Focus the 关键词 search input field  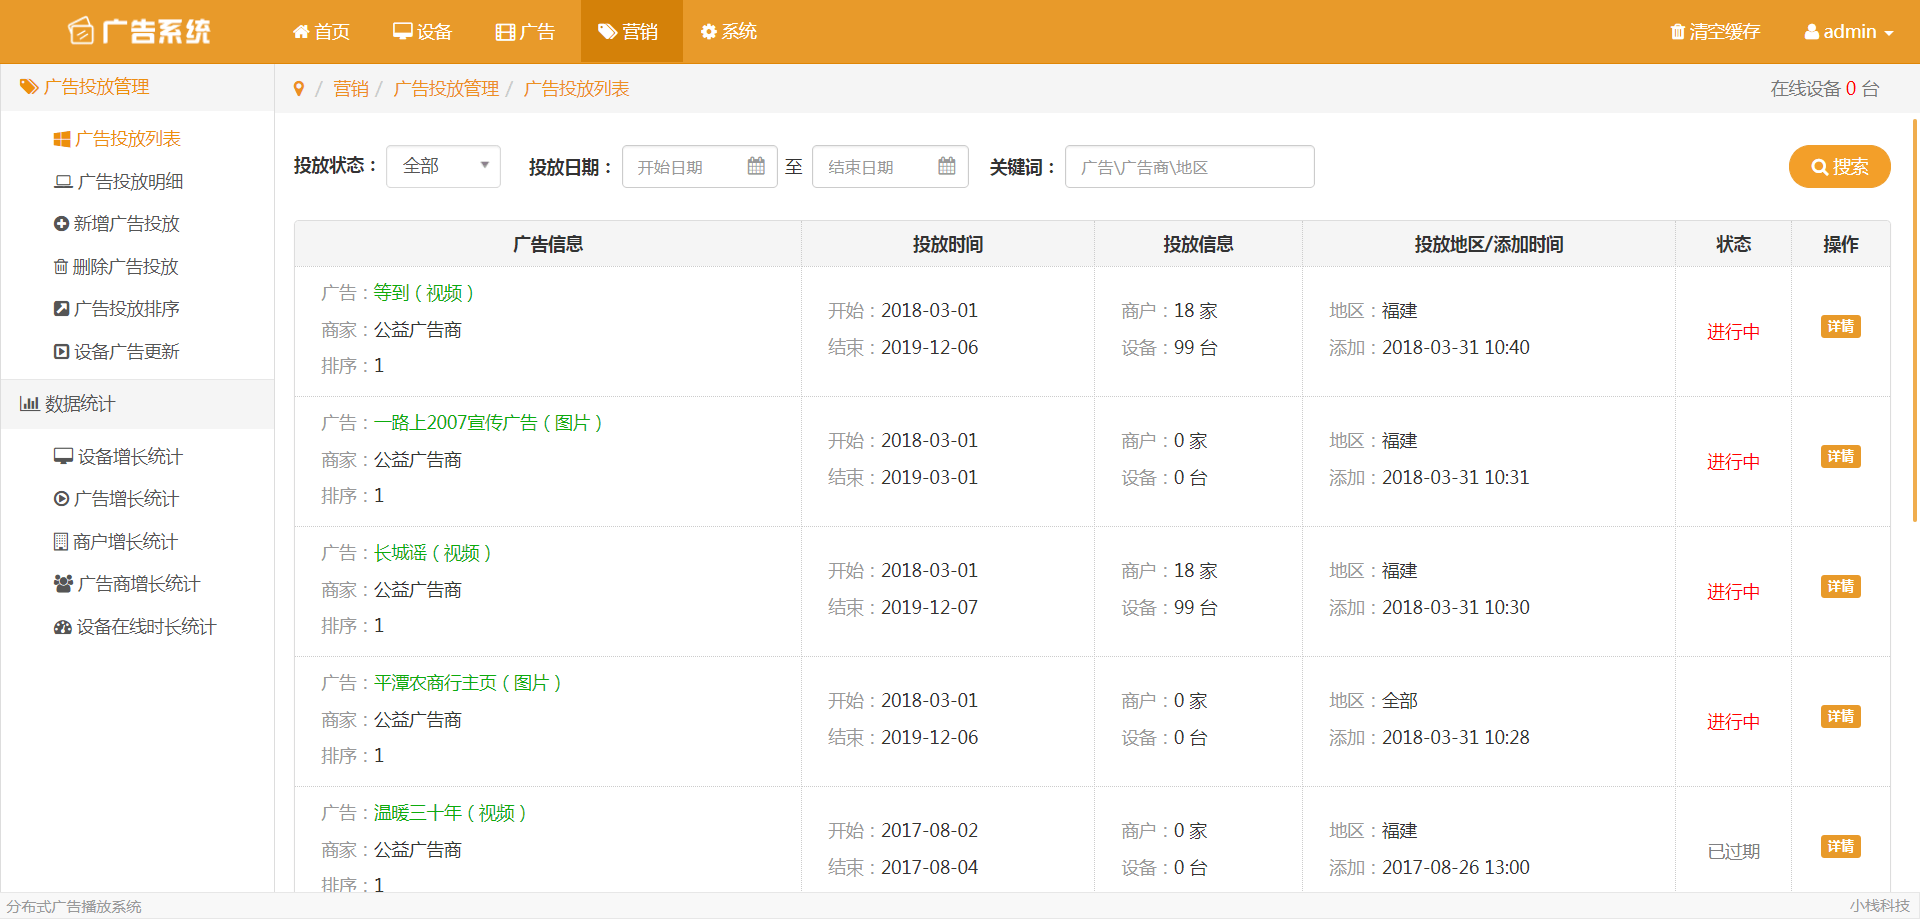pos(1189,167)
